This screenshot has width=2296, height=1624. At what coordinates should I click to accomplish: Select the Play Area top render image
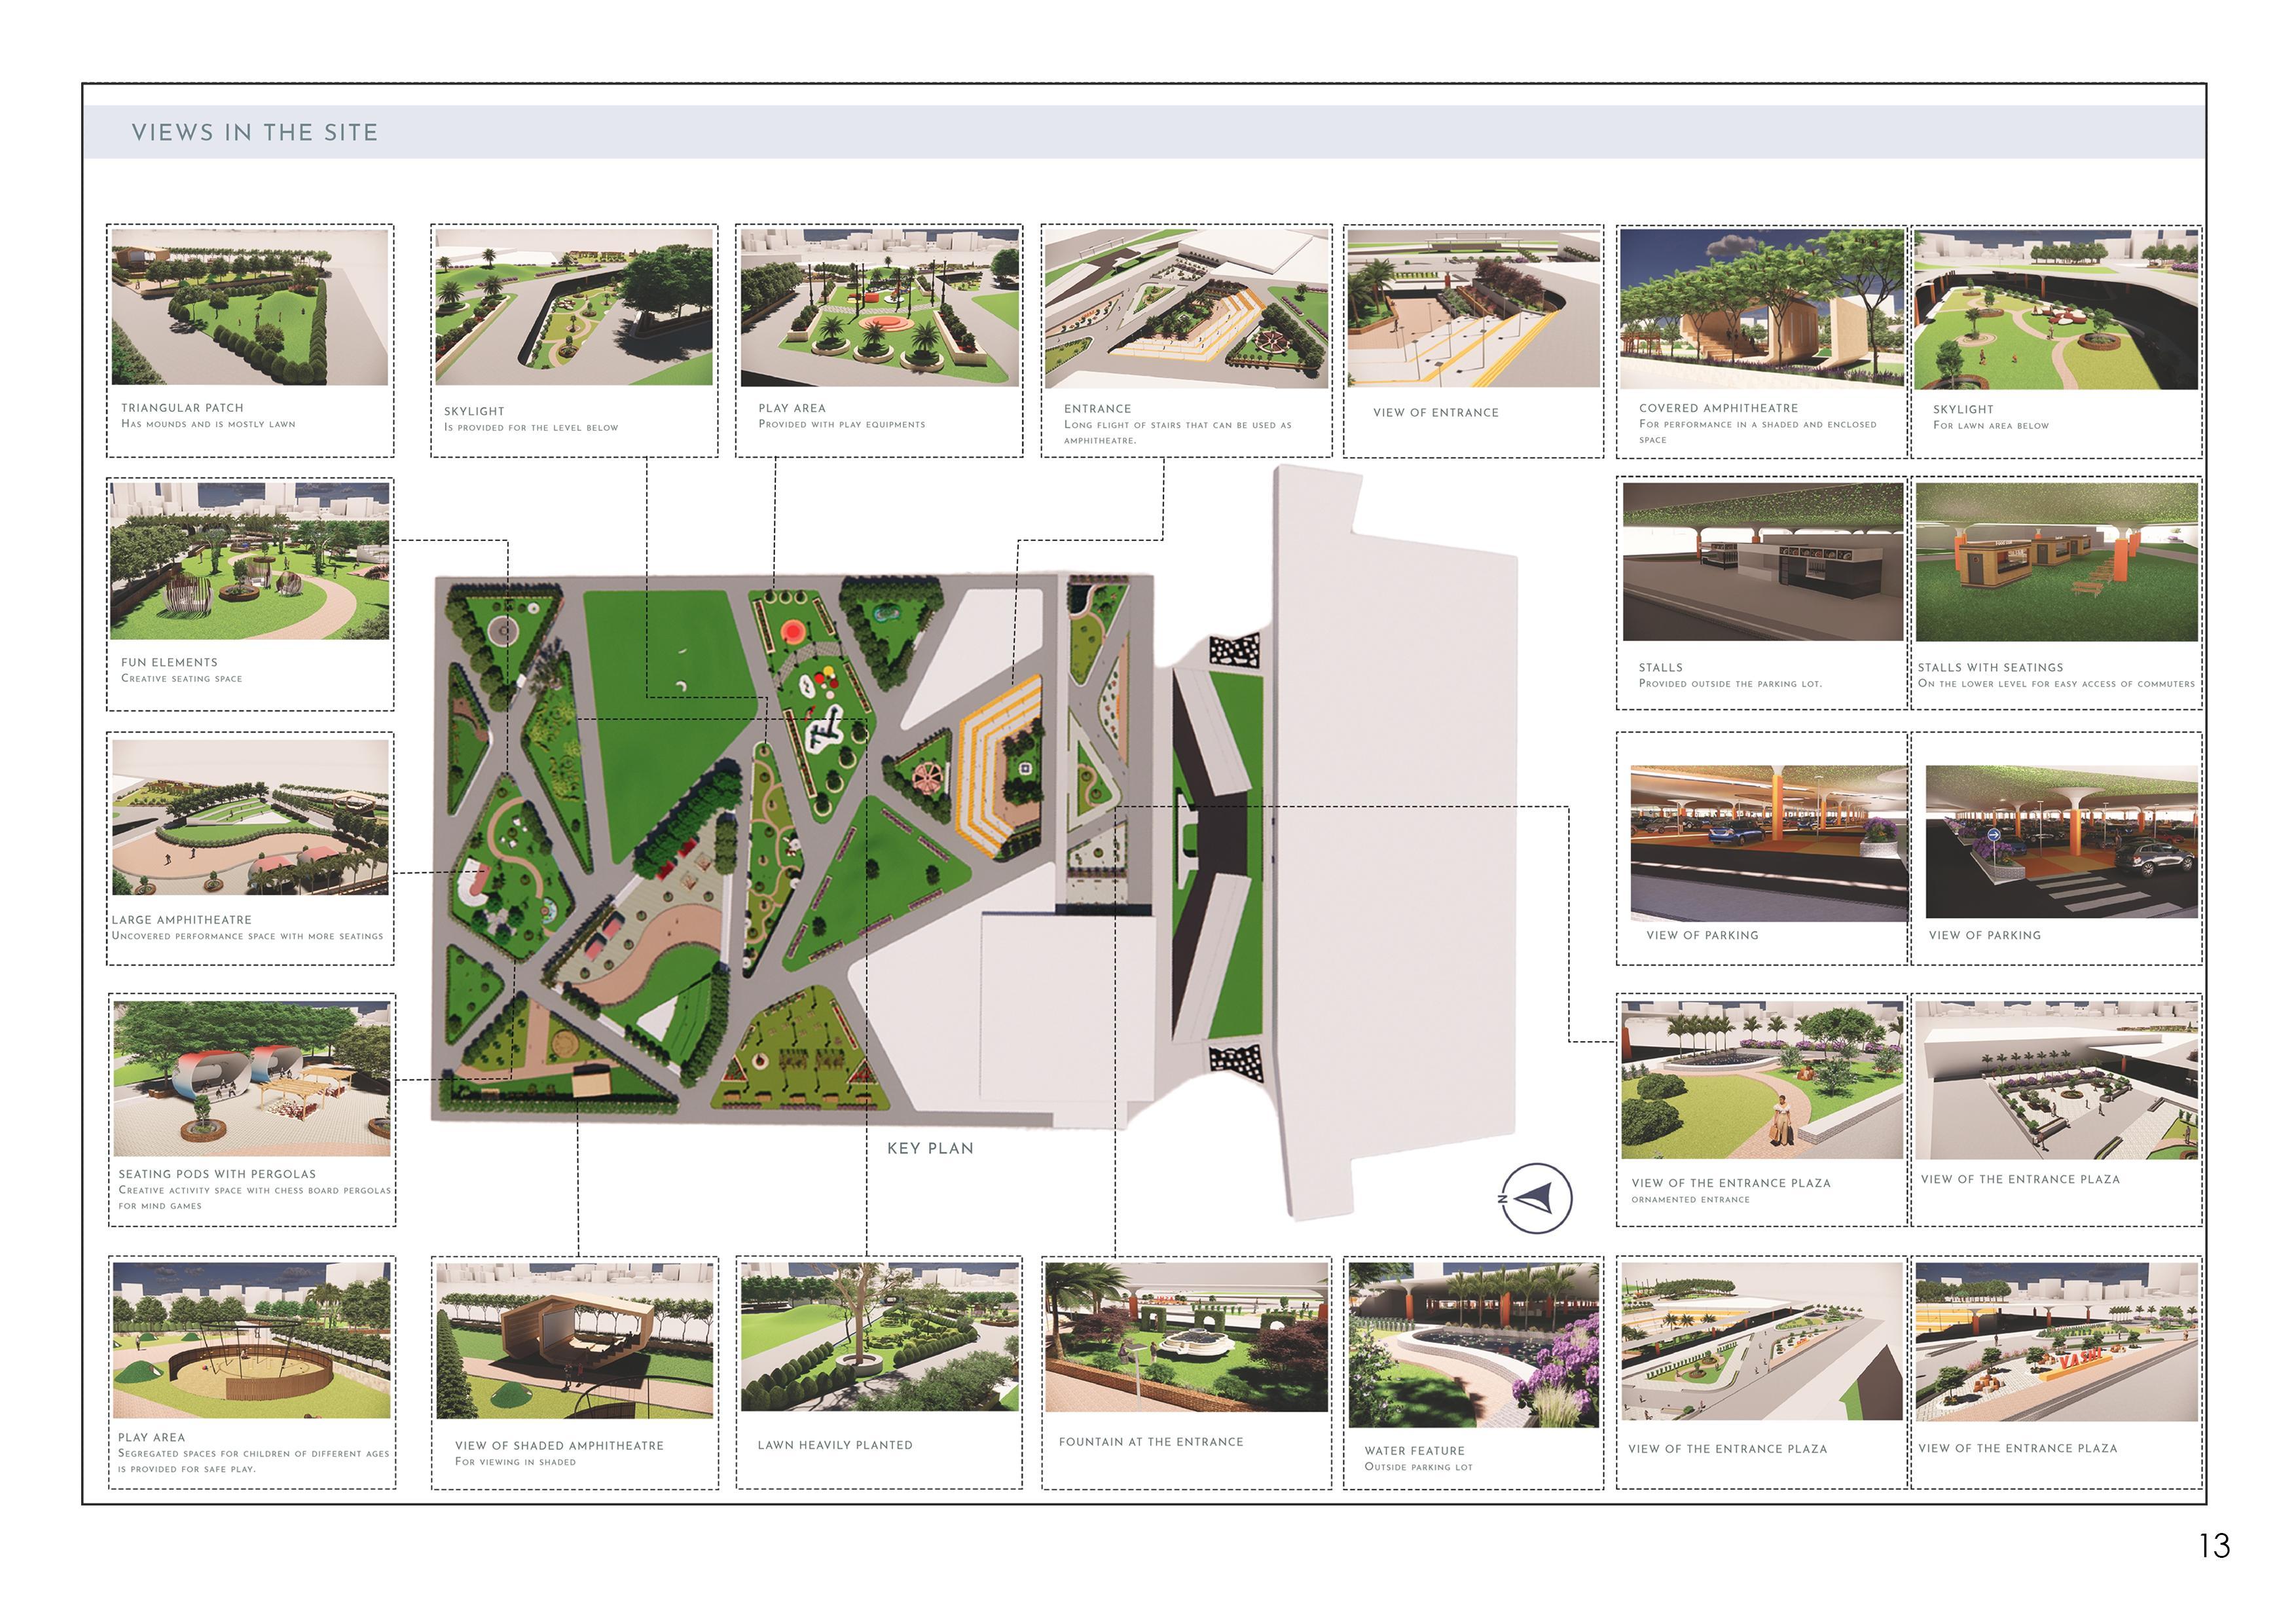pos(879,308)
